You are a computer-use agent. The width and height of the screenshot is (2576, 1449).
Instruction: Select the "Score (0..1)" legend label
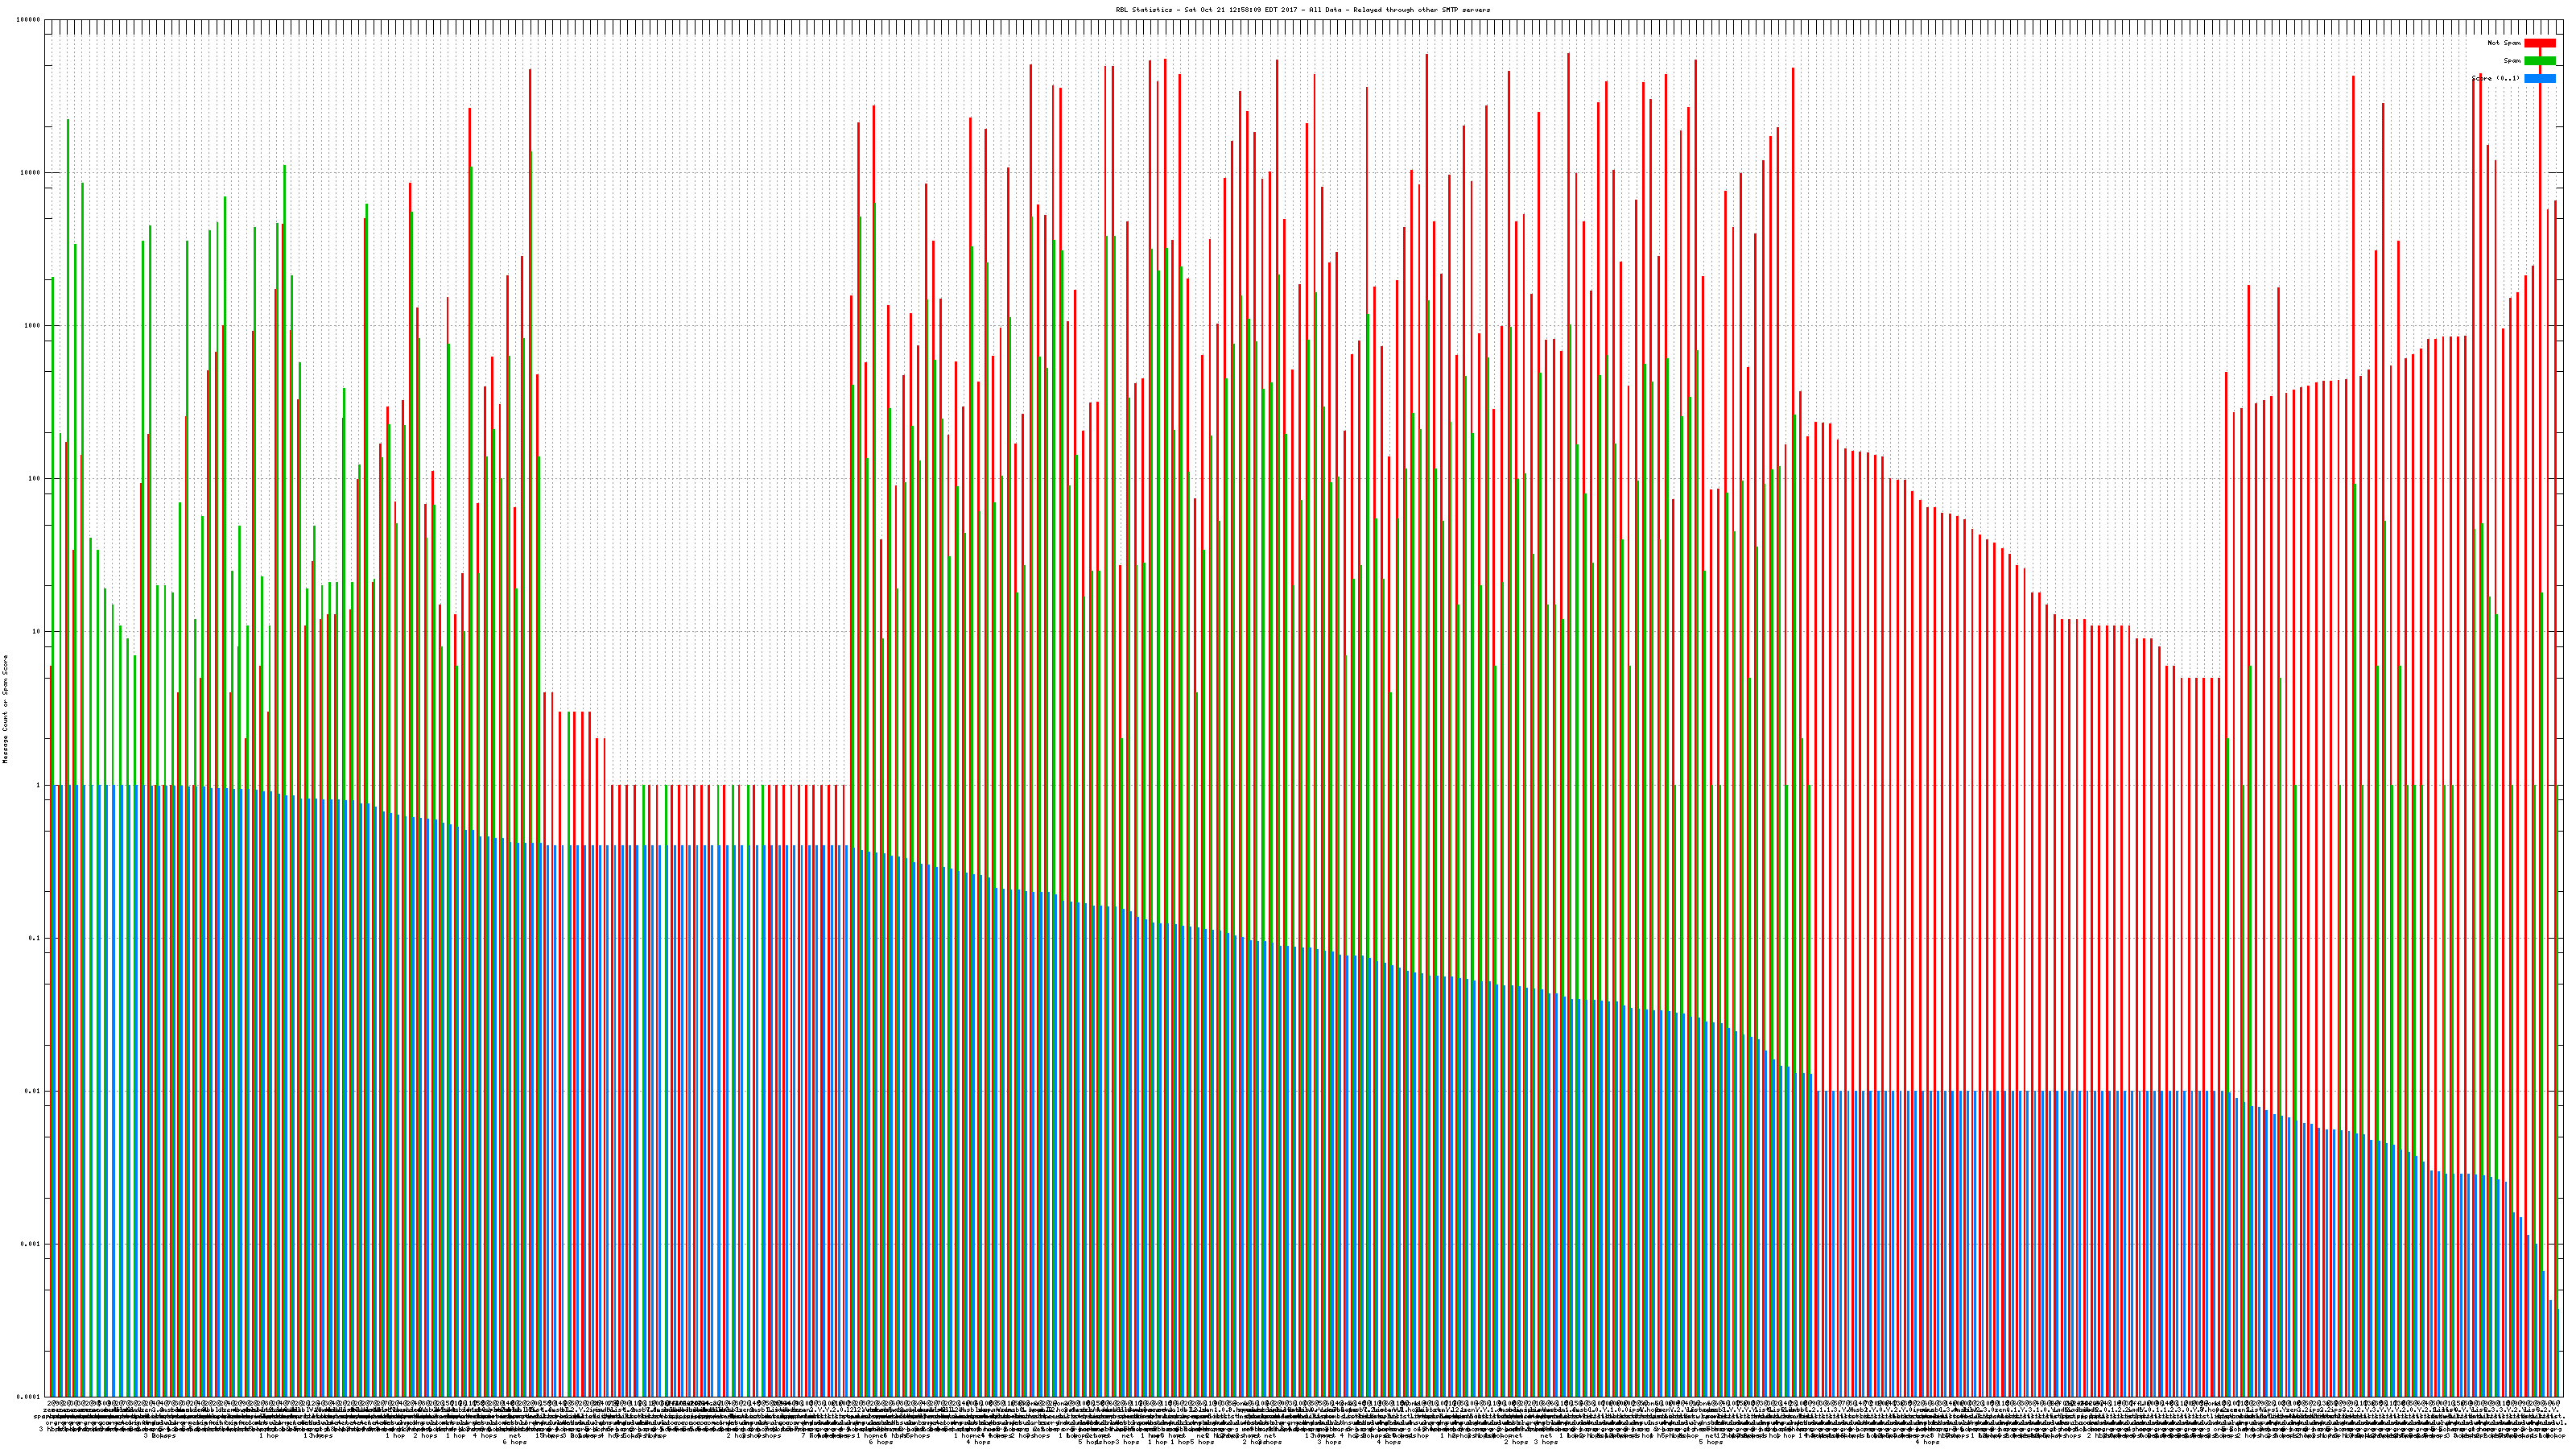[x=2495, y=78]
